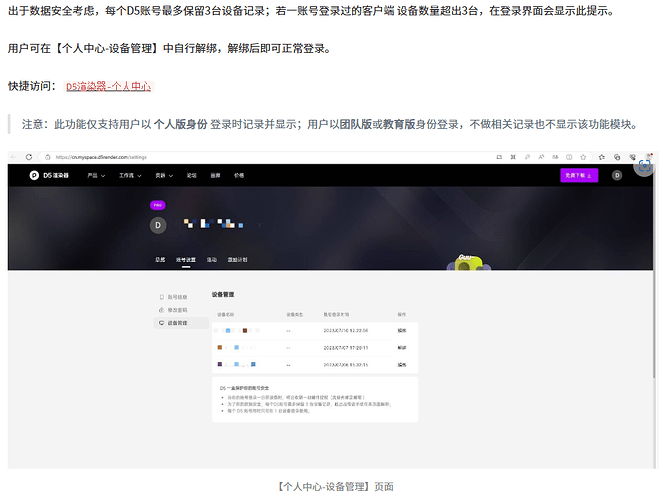Open the 激励计划 tab
Image resolution: width=659 pixels, height=500 pixels.
[237, 260]
